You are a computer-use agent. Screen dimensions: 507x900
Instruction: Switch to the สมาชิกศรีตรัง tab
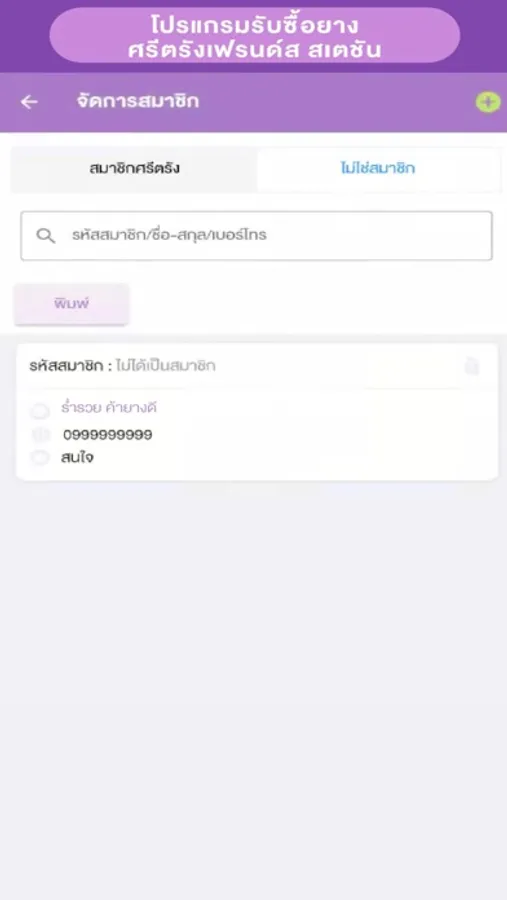pyautogui.click(x=134, y=169)
